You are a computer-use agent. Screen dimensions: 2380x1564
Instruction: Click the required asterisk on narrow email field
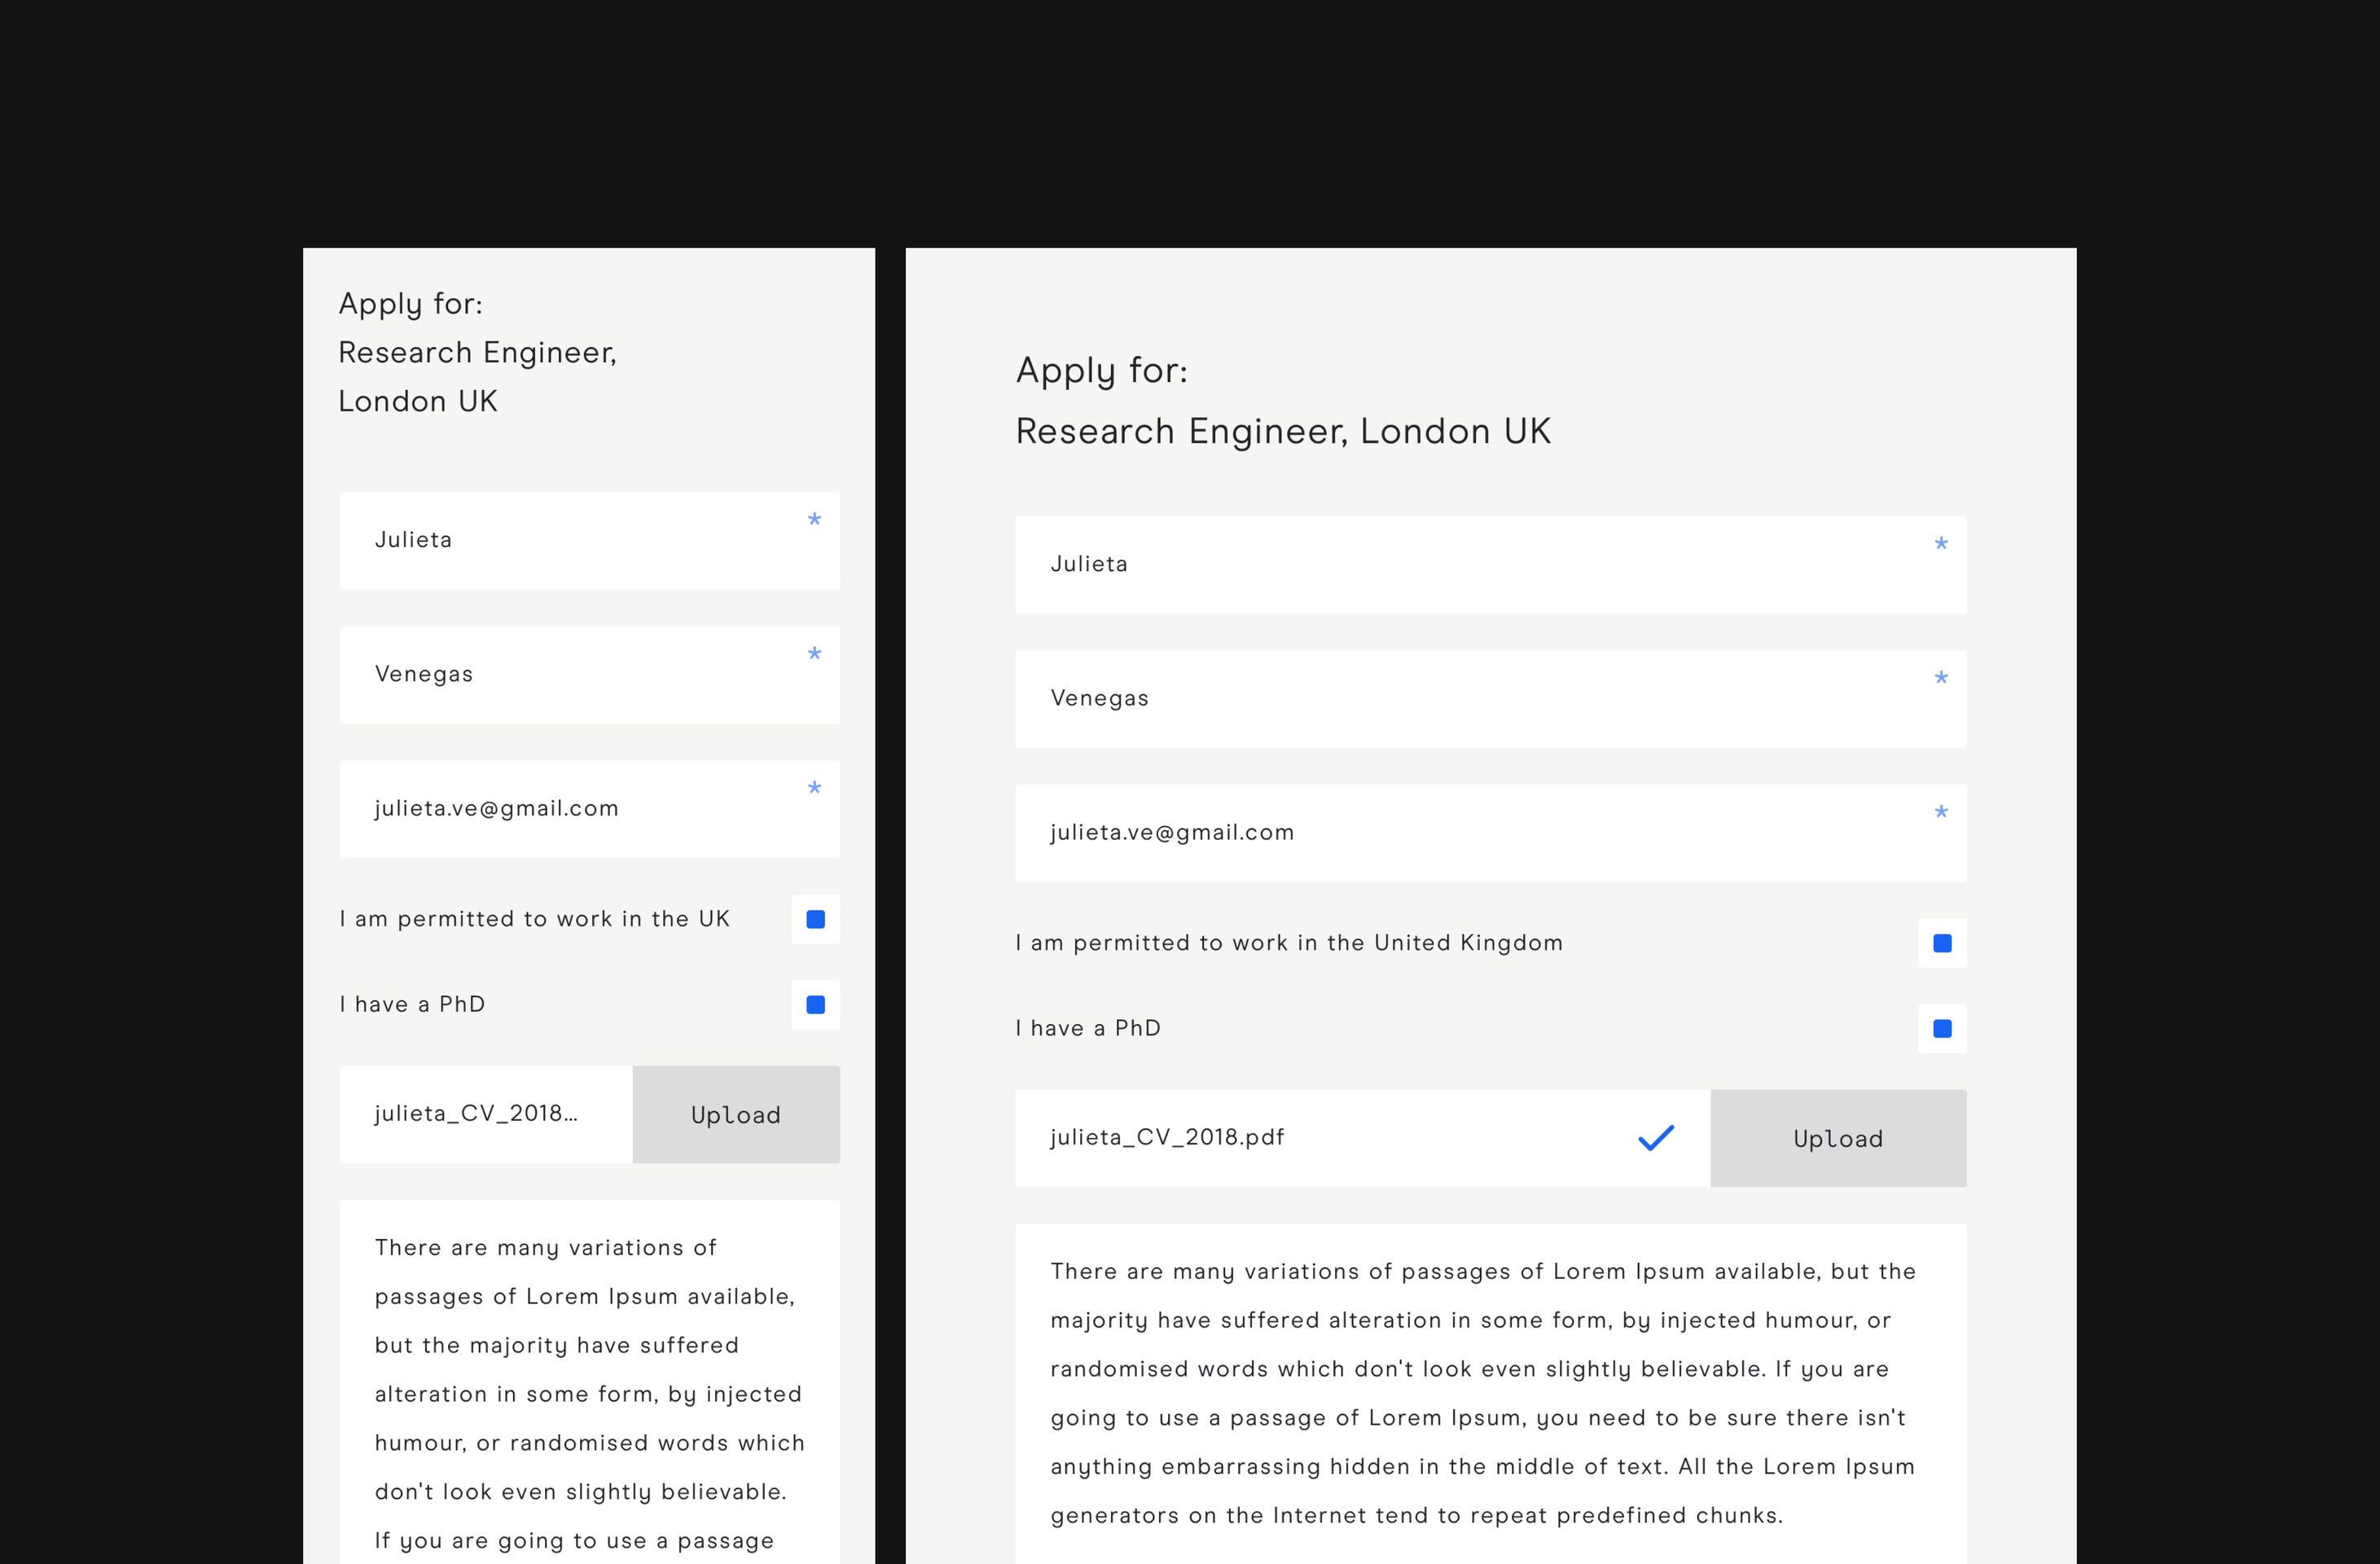click(814, 788)
